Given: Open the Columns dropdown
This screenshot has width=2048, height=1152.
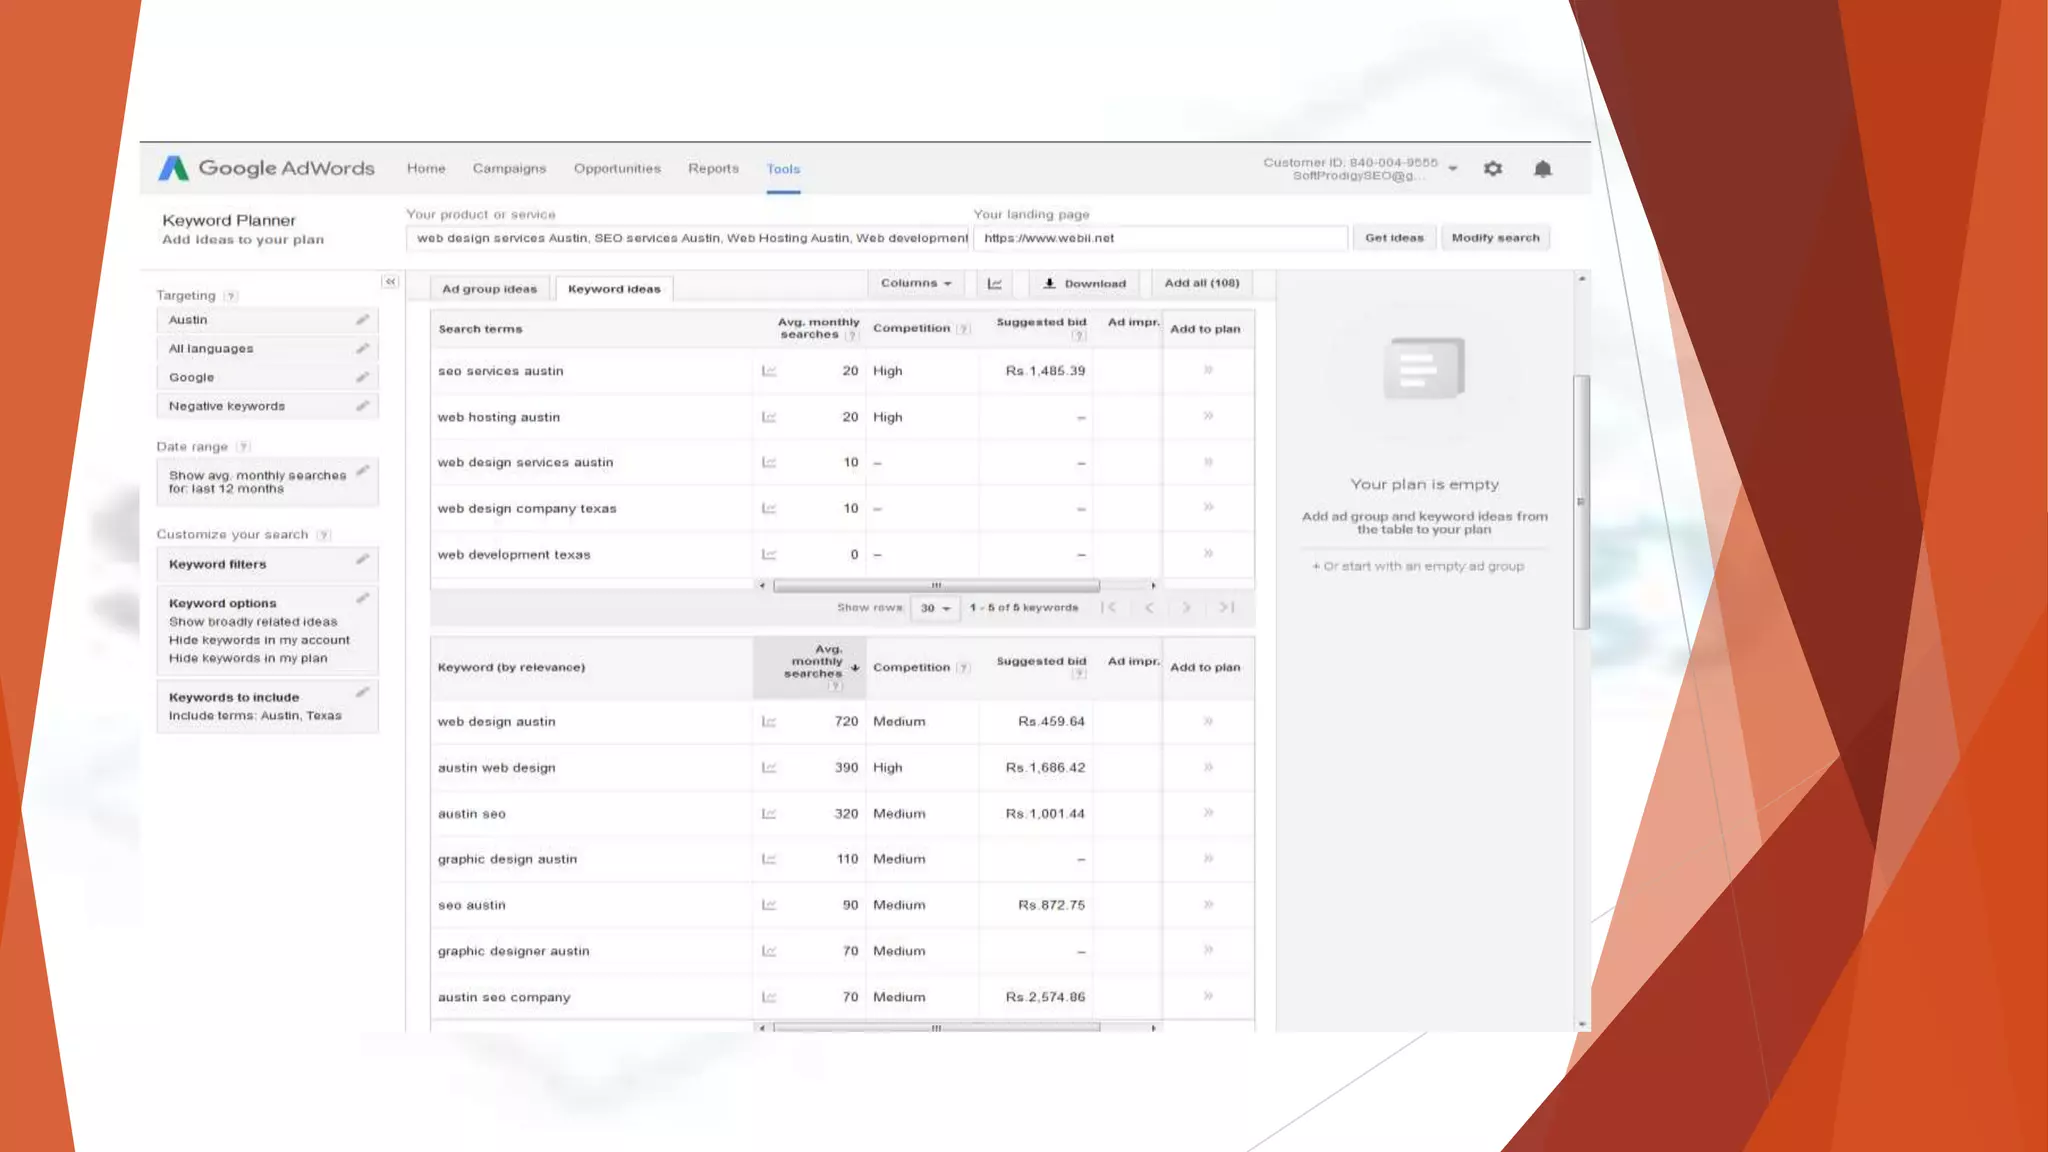Looking at the screenshot, I should click(x=915, y=284).
